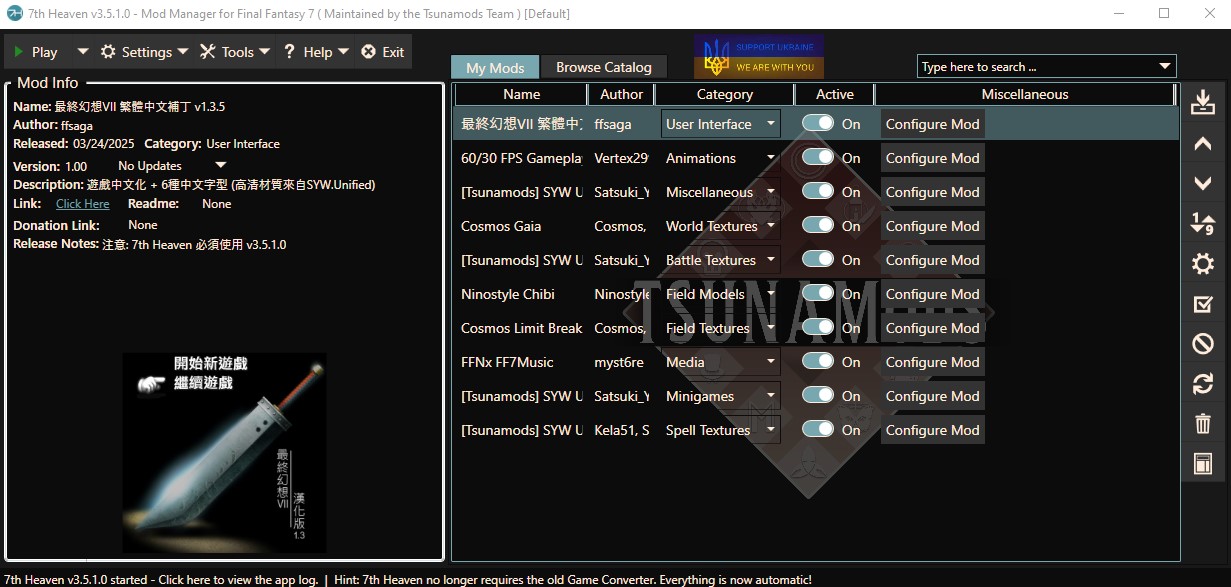Click Configure Mod for Ninostyle Chibi
1231x587 pixels.
point(933,294)
